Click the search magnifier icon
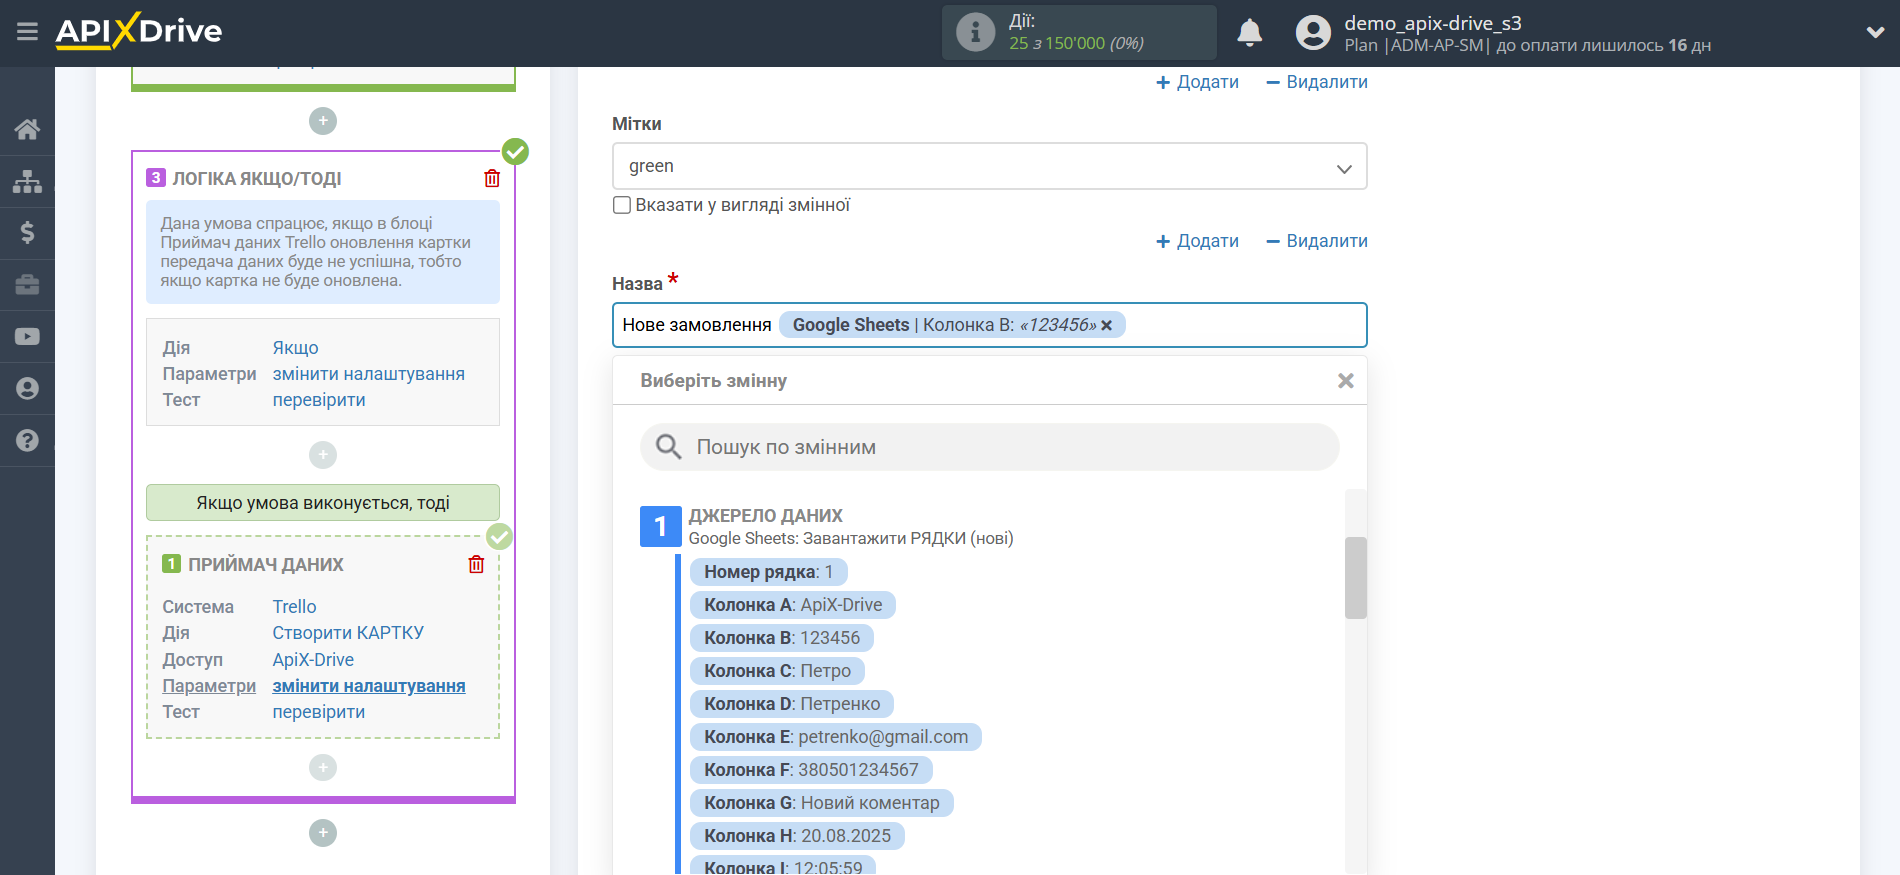The width and height of the screenshot is (1900, 875). pyautogui.click(x=668, y=447)
